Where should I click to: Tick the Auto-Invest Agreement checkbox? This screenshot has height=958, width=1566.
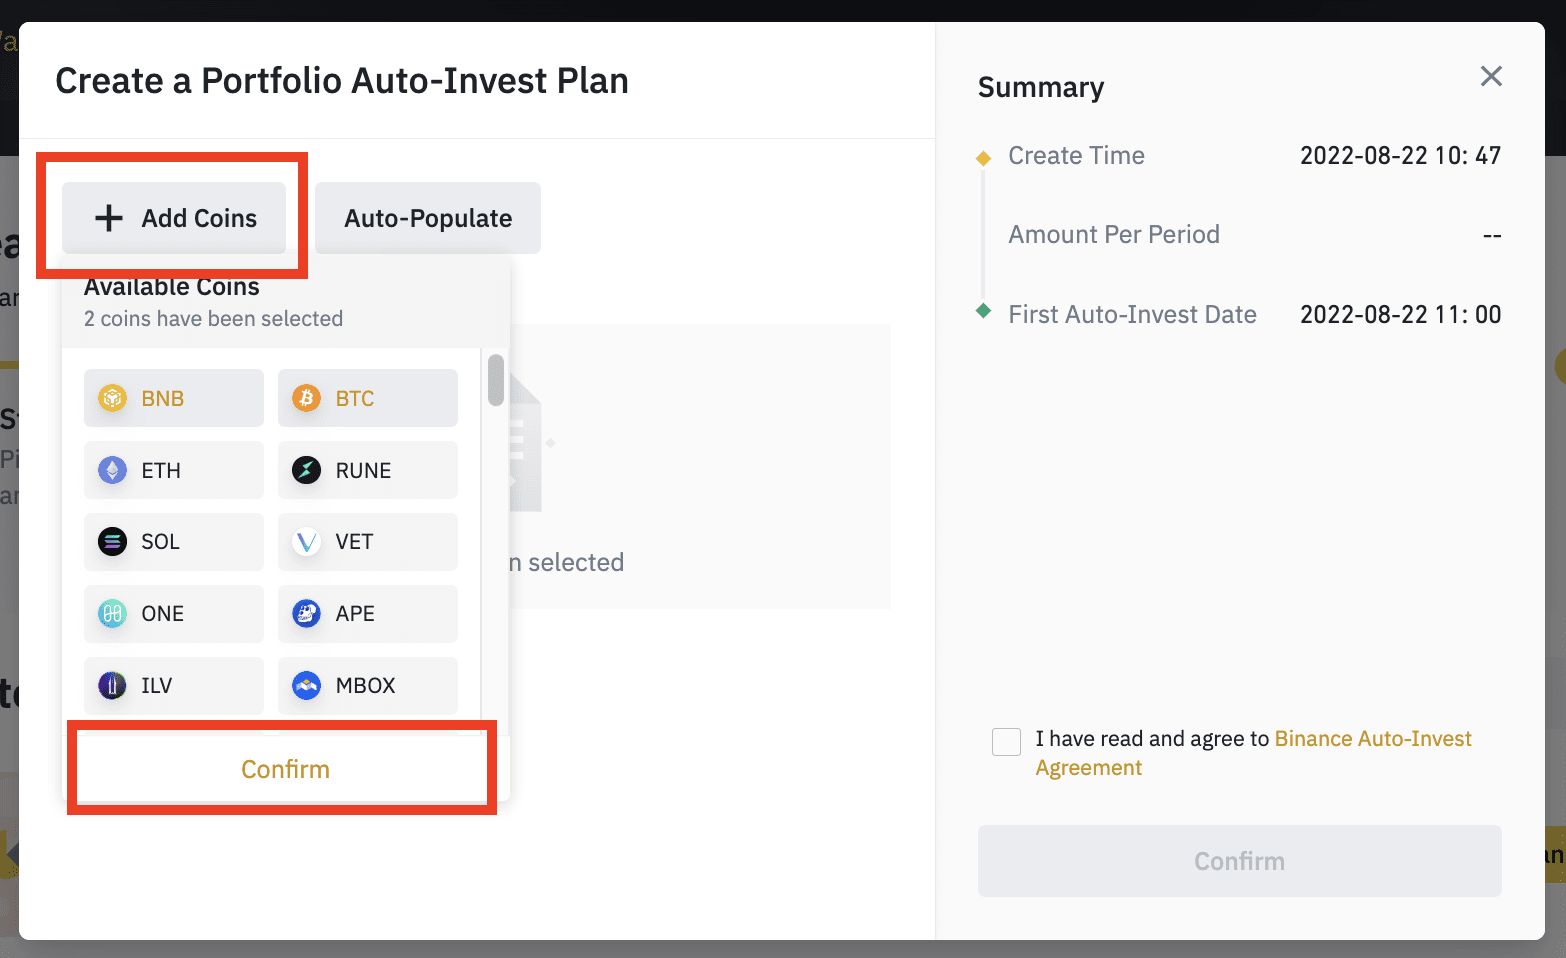tap(1006, 742)
